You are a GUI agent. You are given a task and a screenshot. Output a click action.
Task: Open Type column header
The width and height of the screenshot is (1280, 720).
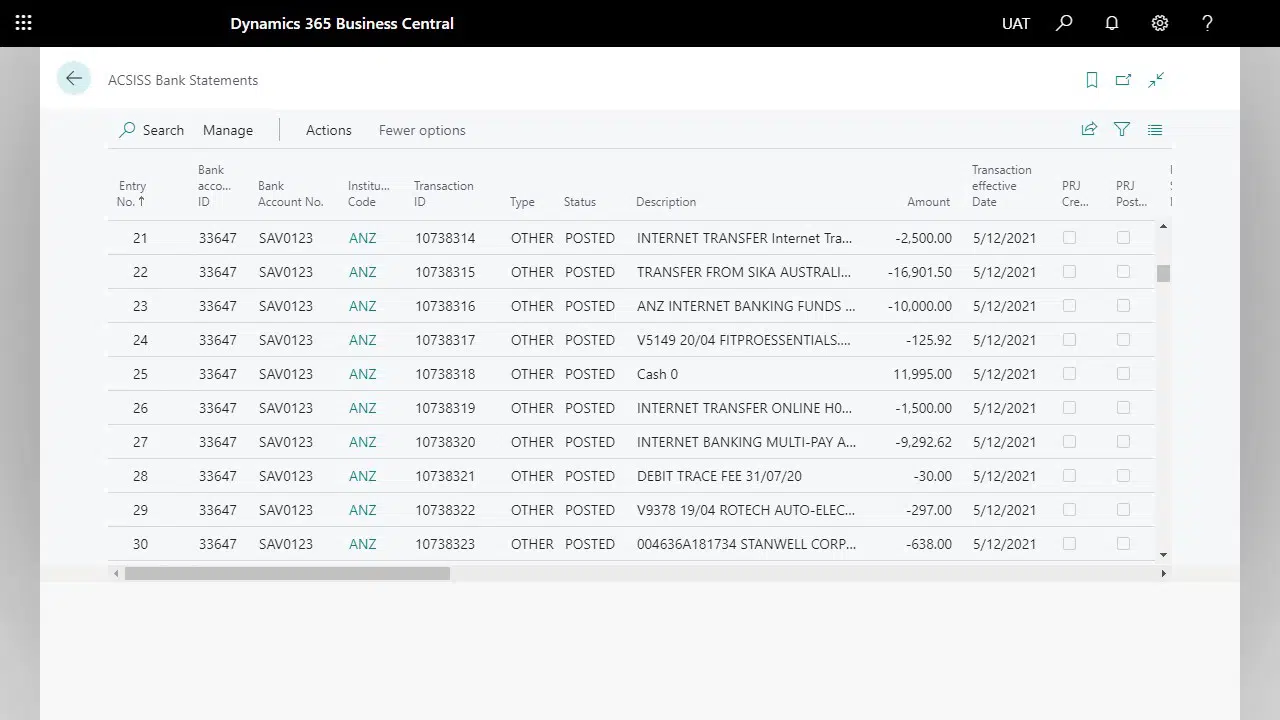click(522, 202)
